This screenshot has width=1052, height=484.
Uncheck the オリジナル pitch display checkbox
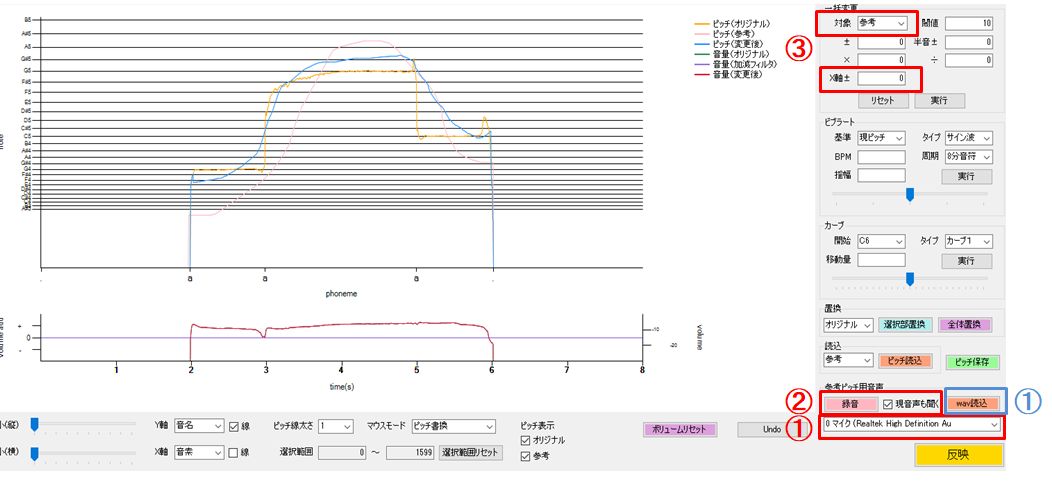526,440
